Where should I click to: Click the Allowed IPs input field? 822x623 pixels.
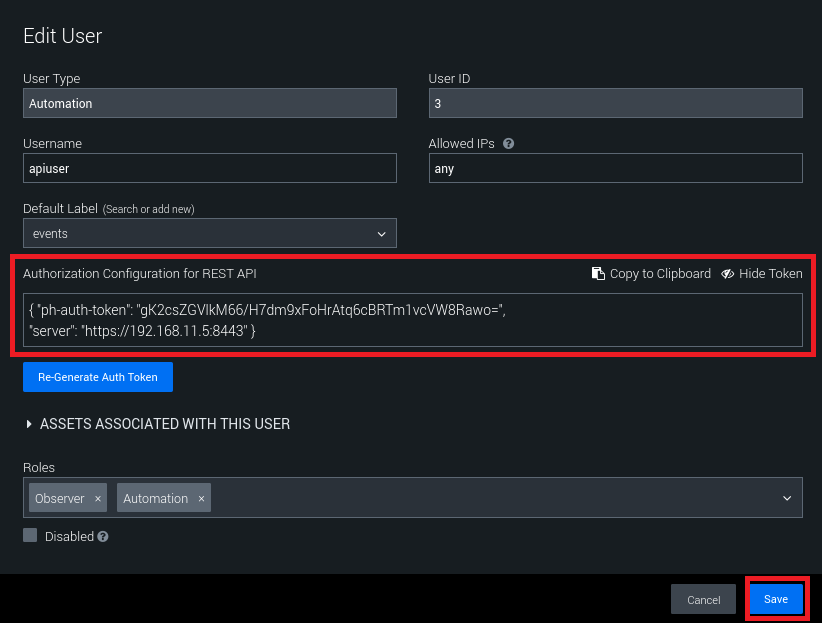click(x=615, y=168)
